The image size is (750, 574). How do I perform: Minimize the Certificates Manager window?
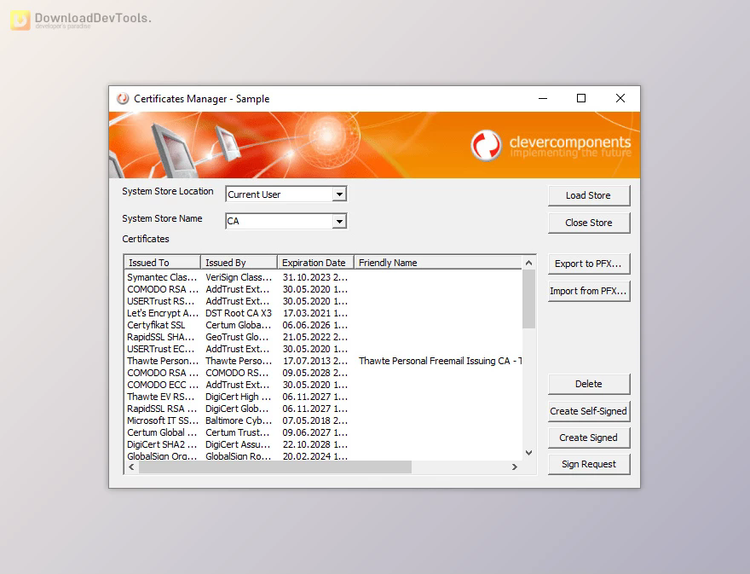point(543,99)
